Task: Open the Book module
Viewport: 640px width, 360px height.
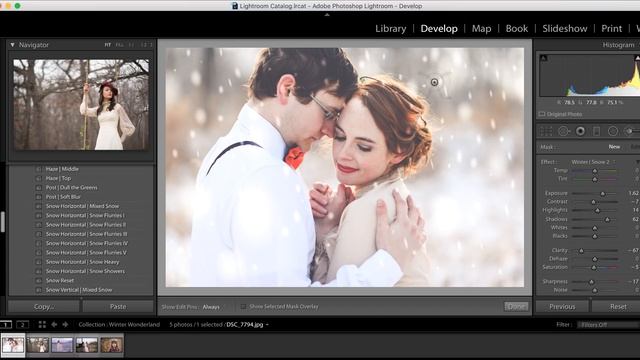Action: [x=517, y=29]
